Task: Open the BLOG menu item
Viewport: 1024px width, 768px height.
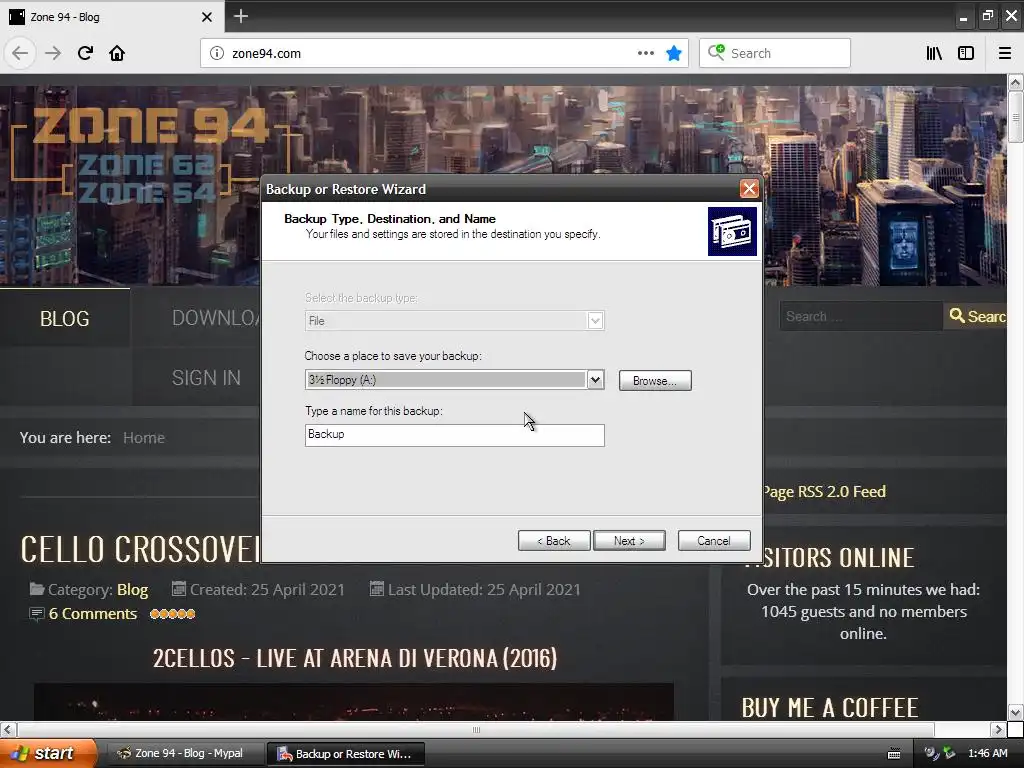Action: coord(65,319)
